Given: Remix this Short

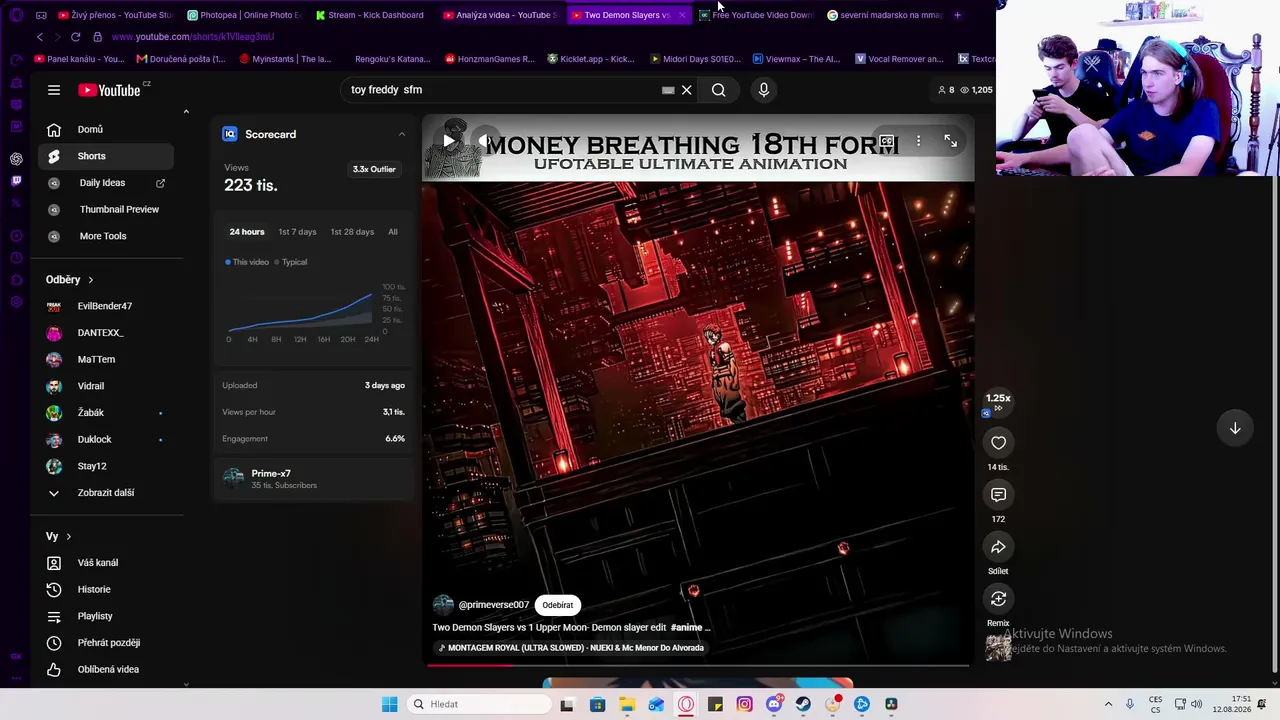Looking at the screenshot, I should (998, 599).
